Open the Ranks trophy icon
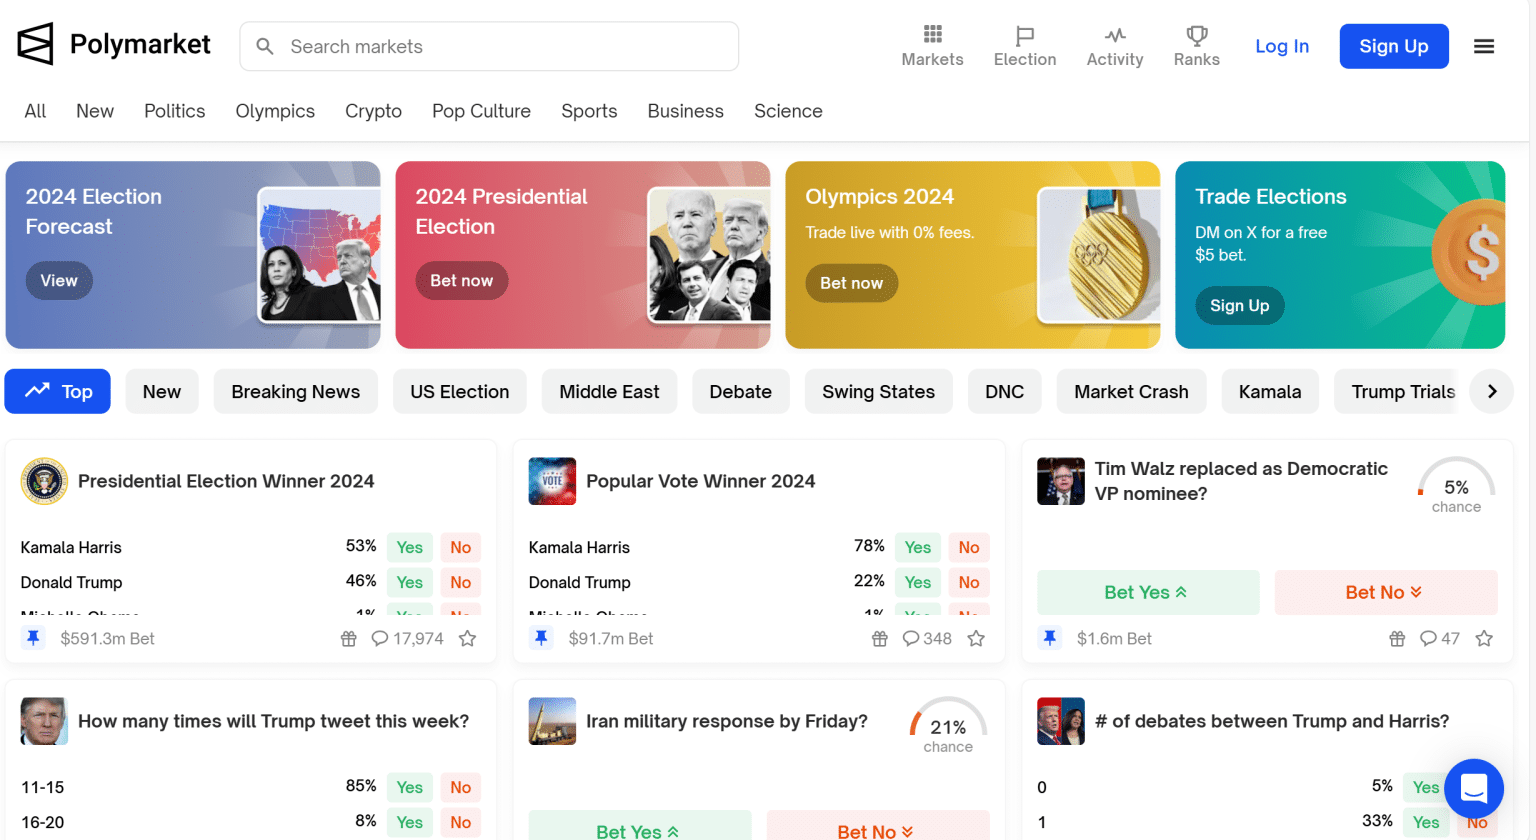This screenshot has height=840, width=1536. 1196,36
